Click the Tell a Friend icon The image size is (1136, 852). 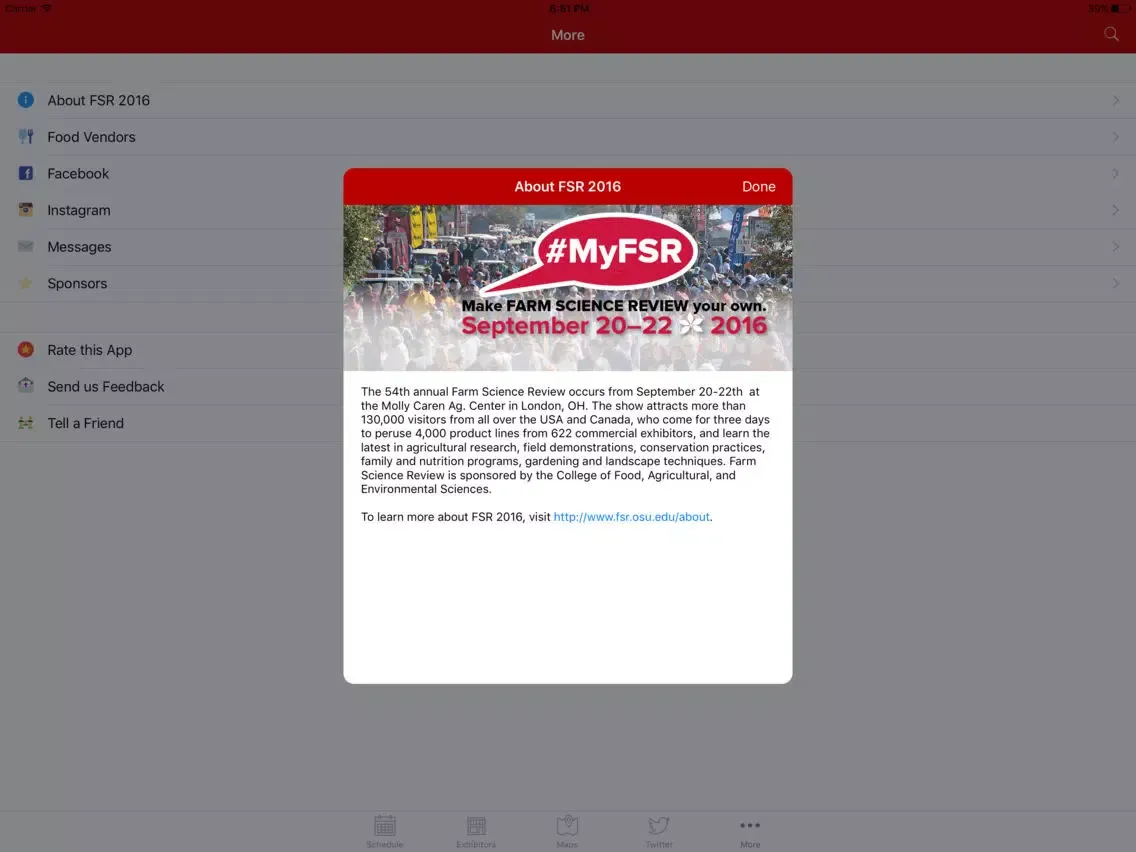[x=25, y=423]
